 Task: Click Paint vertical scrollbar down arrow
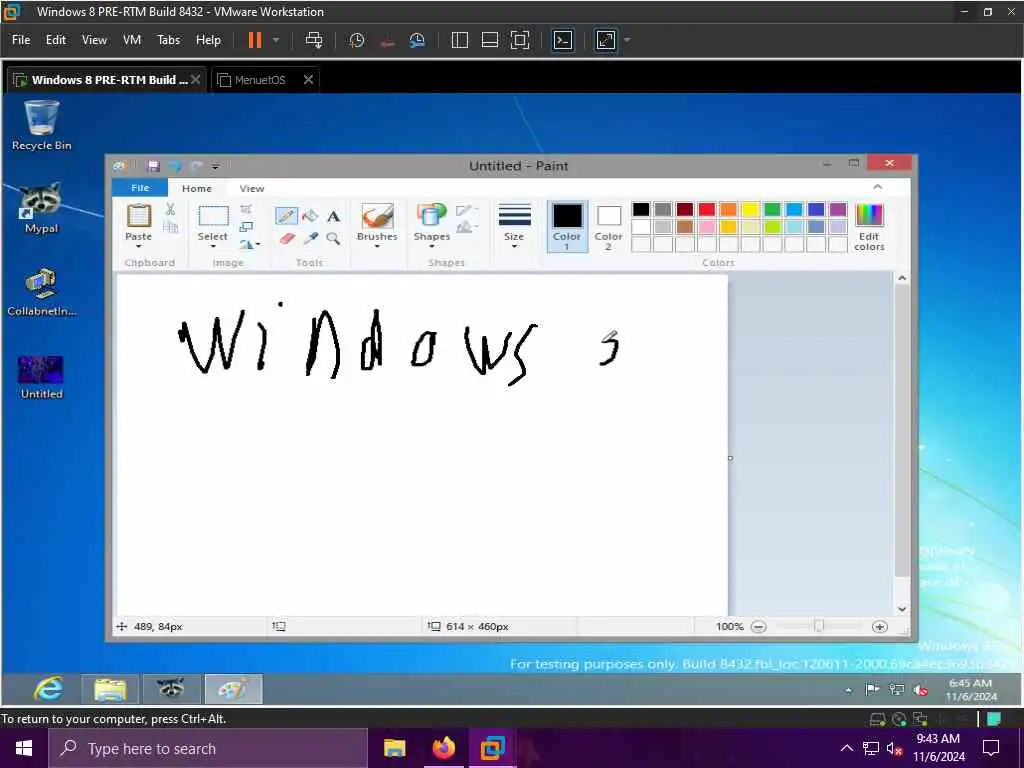(902, 609)
